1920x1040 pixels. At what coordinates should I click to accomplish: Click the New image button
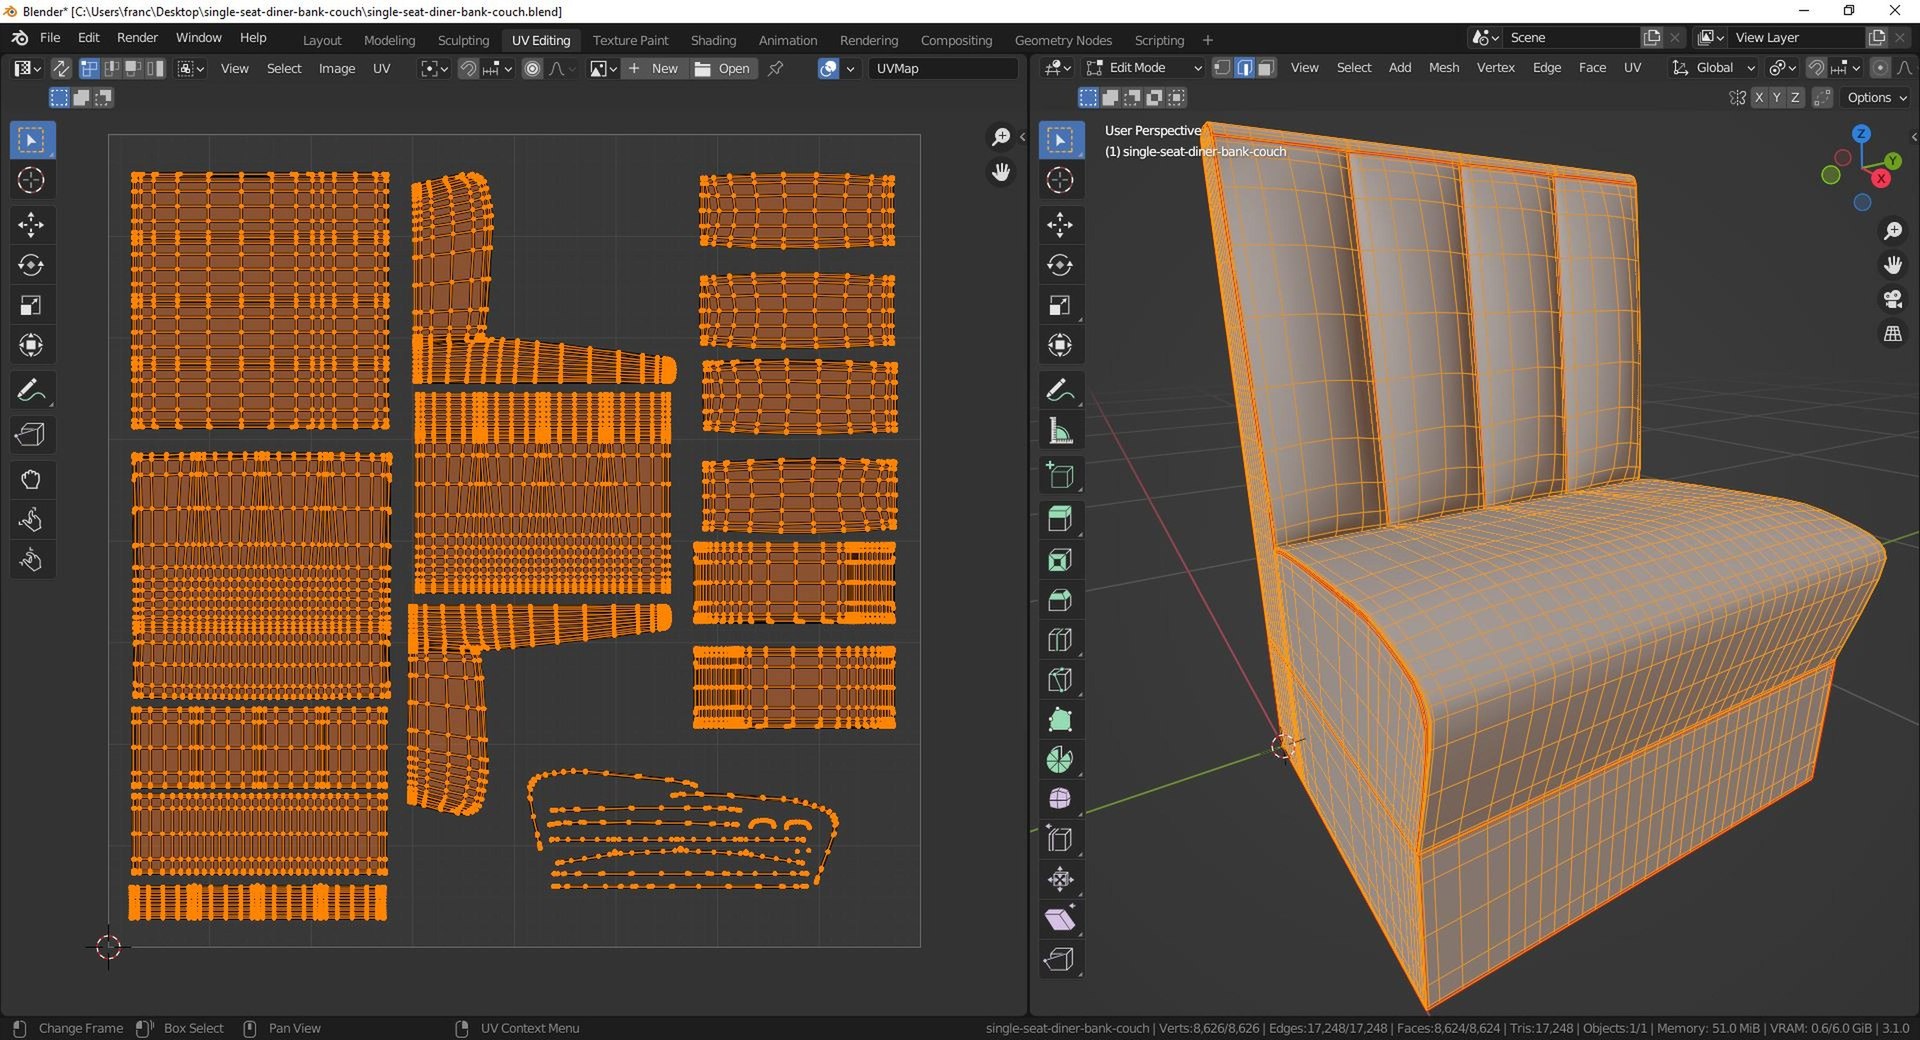coord(653,68)
